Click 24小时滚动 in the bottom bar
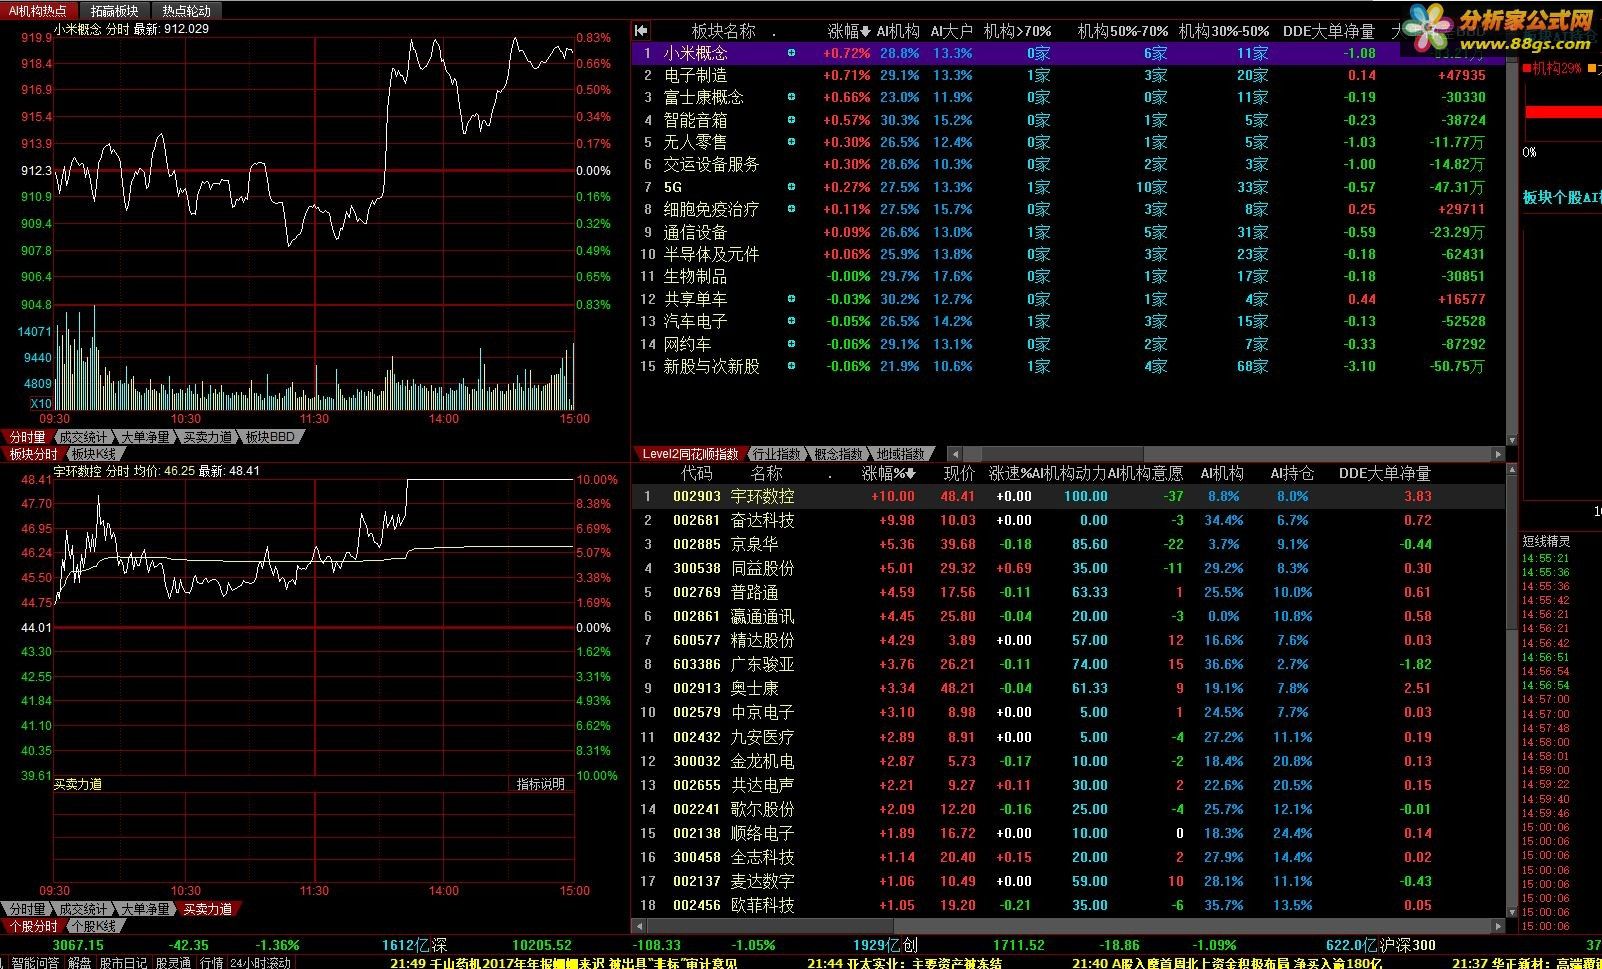The height and width of the screenshot is (969, 1602). 260,962
